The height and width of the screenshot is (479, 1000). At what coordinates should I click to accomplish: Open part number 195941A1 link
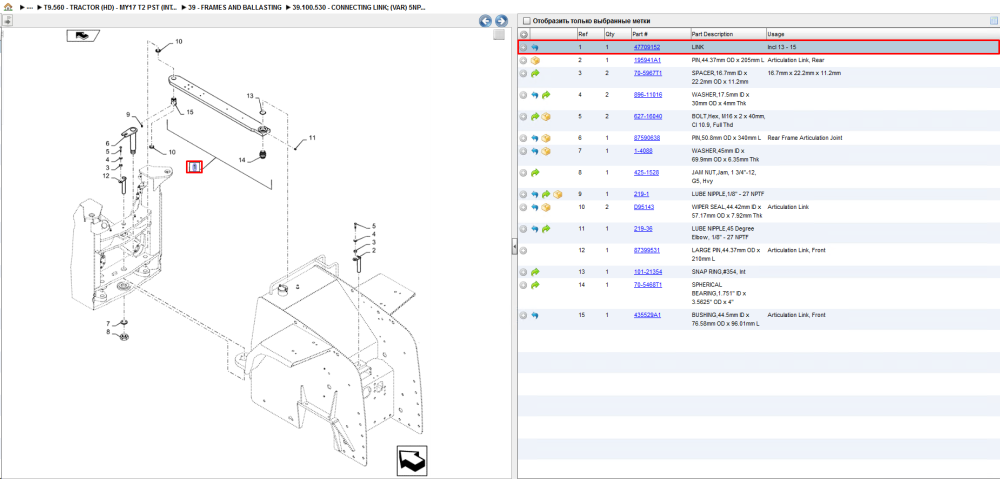point(647,60)
